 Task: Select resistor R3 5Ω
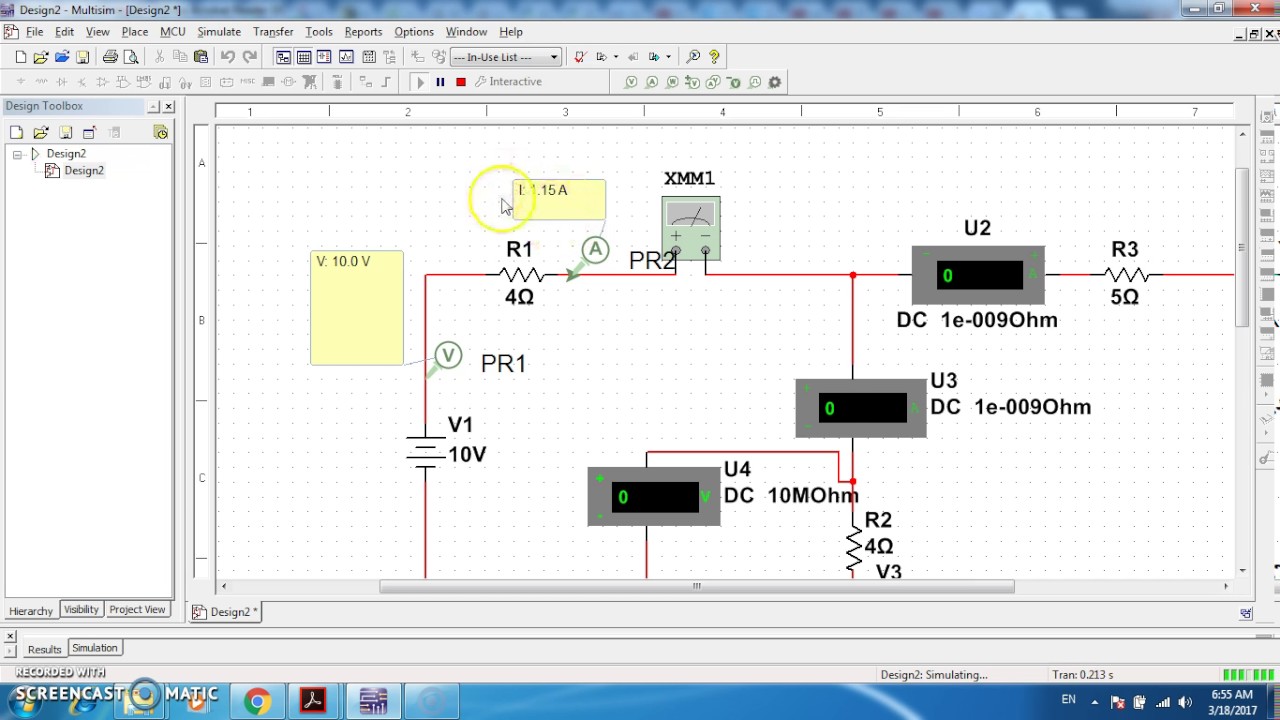[1126, 274]
